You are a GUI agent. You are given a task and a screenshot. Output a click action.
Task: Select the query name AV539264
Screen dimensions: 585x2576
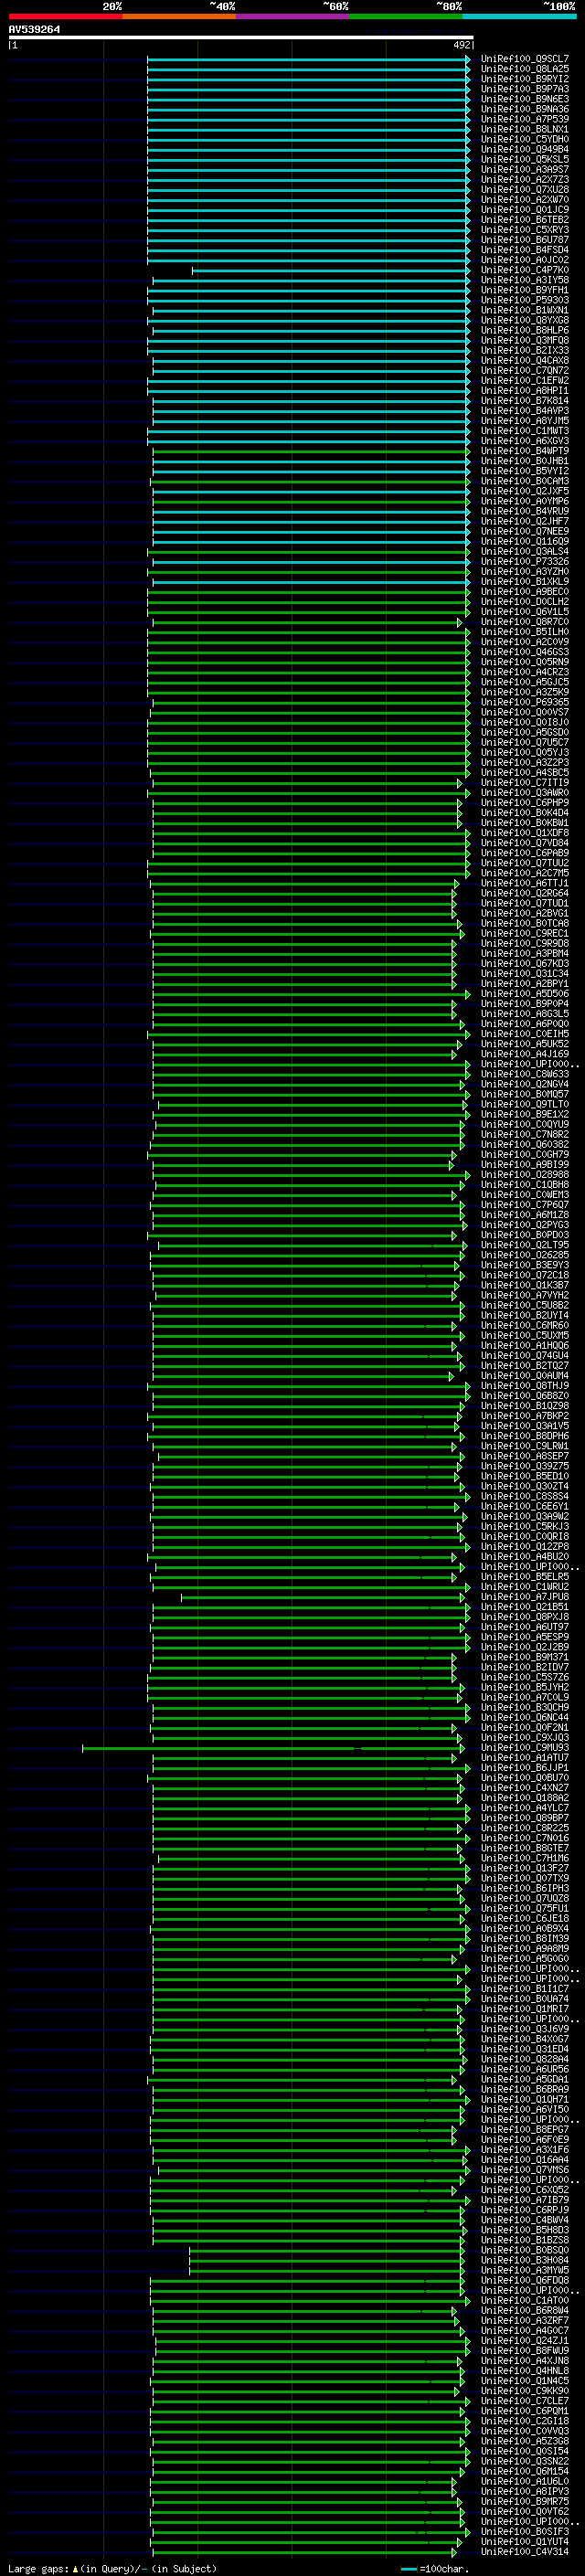(x=34, y=29)
